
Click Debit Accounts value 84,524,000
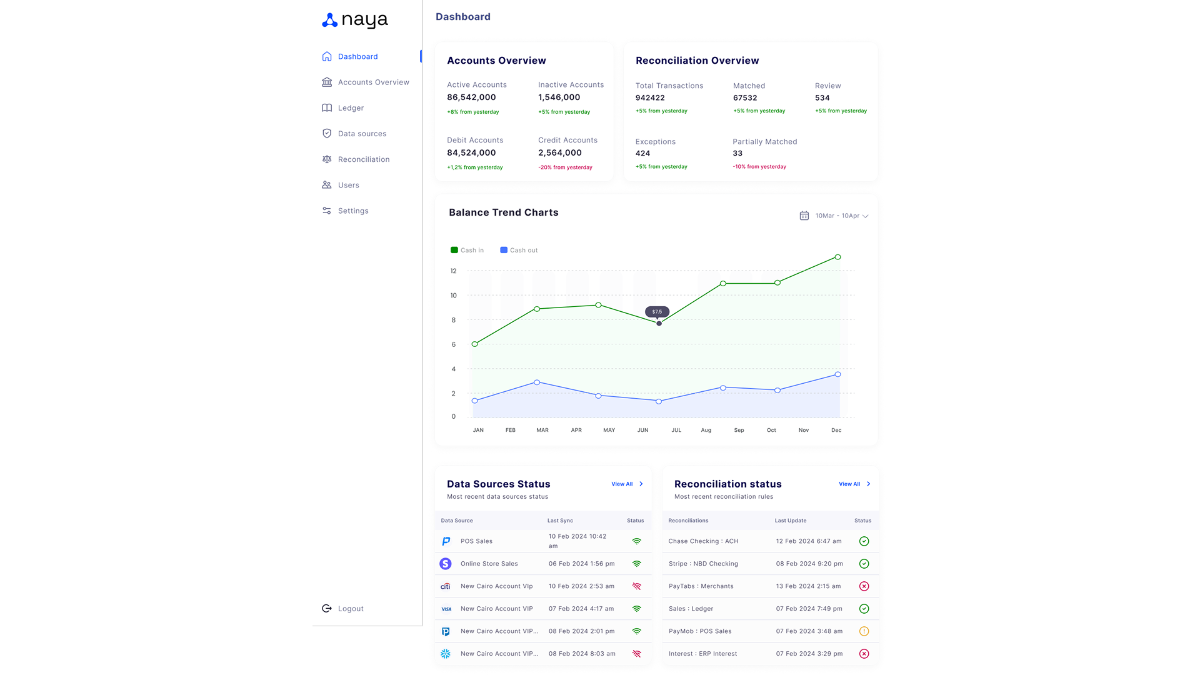pos(472,153)
